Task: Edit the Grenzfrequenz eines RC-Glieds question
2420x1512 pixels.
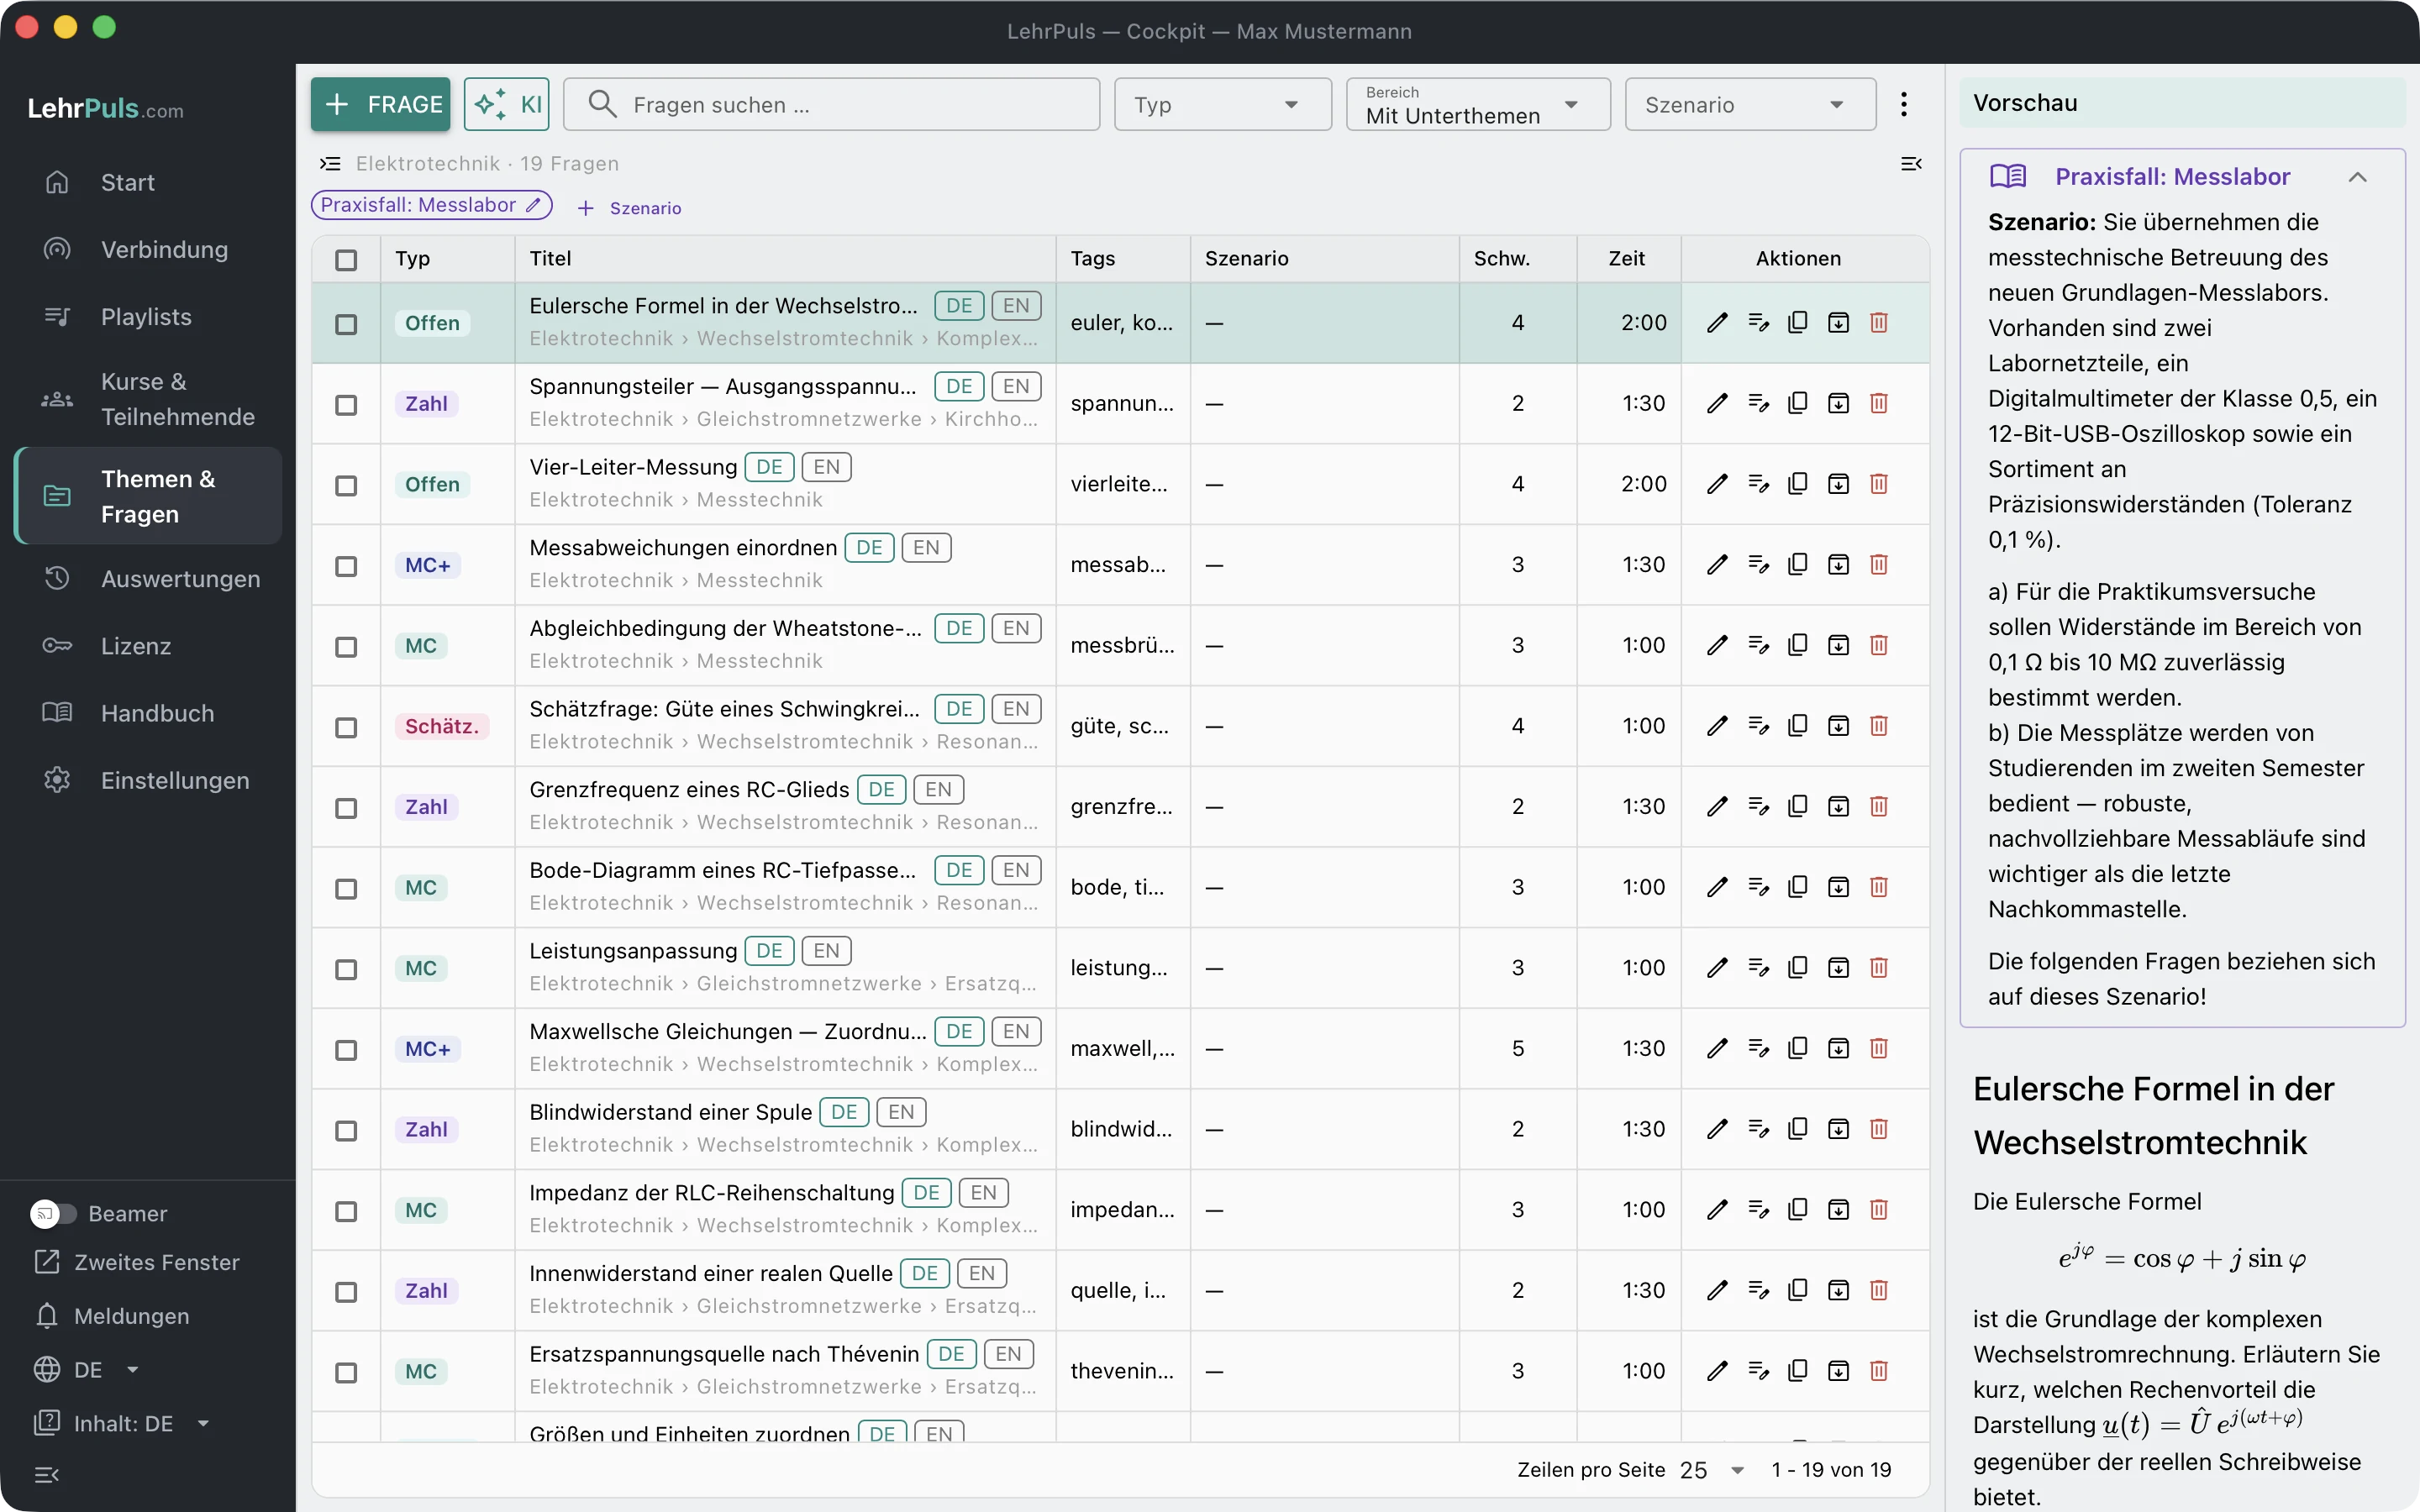Action: pos(1717,806)
